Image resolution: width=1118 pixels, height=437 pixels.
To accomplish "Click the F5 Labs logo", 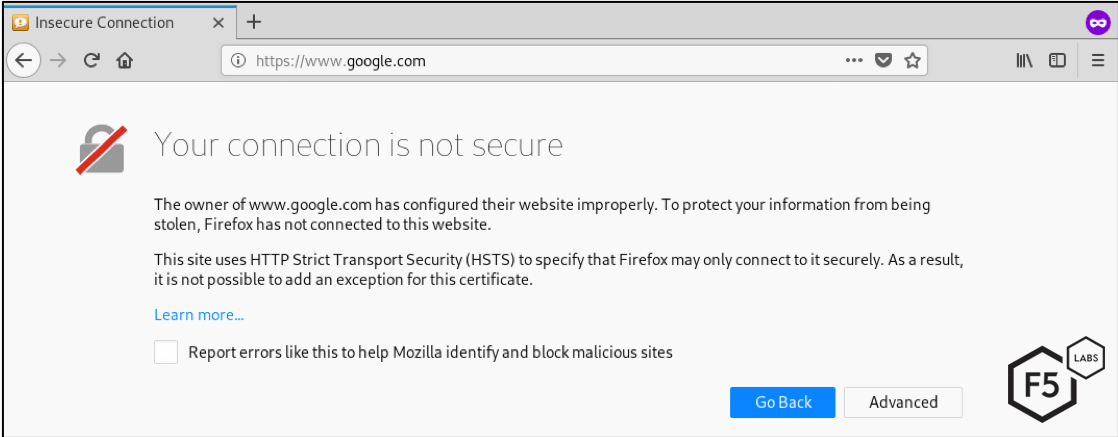I will click(x=1050, y=380).
